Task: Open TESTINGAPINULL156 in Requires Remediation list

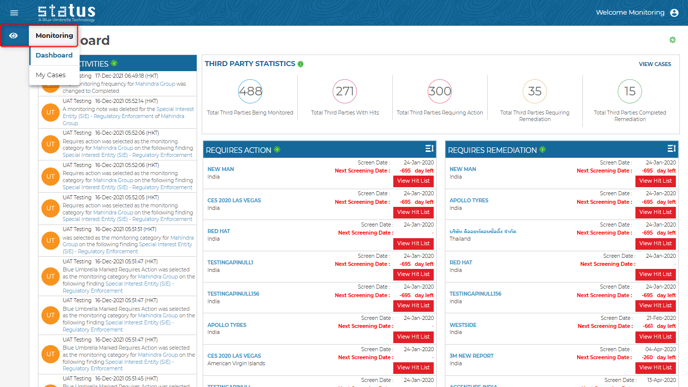Action: 475,294
